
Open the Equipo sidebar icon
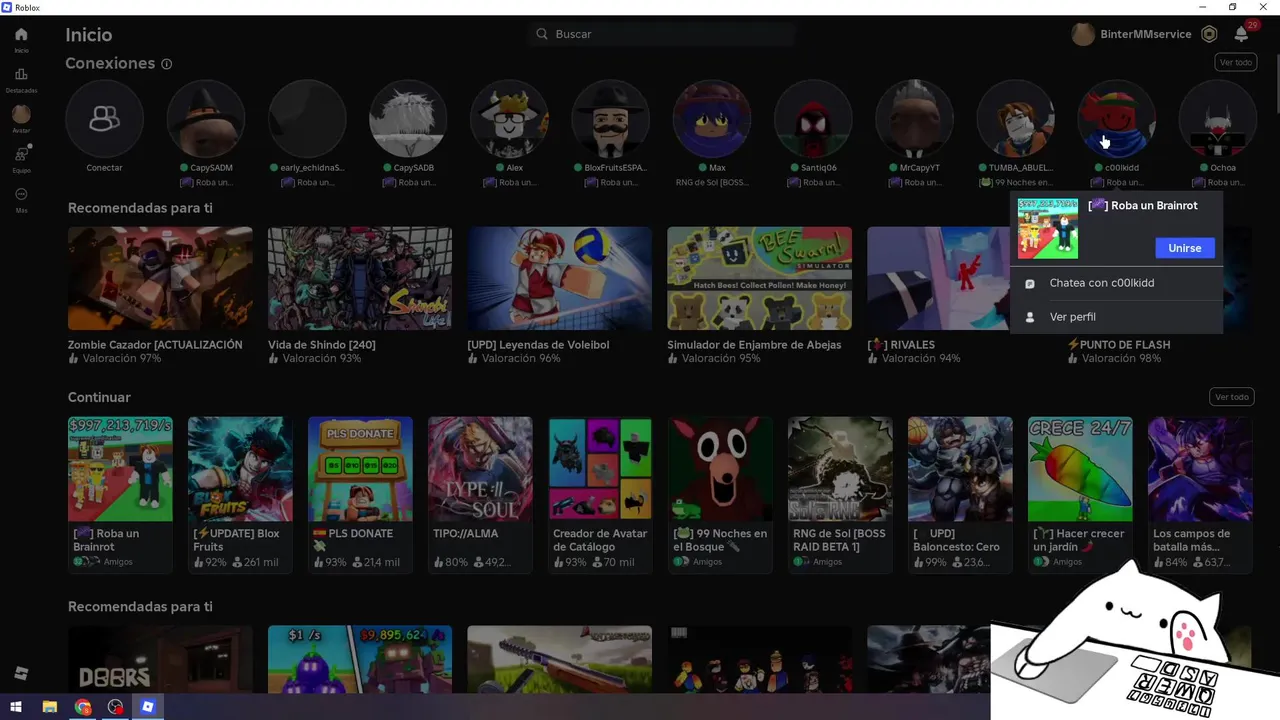[x=21, y=154]
